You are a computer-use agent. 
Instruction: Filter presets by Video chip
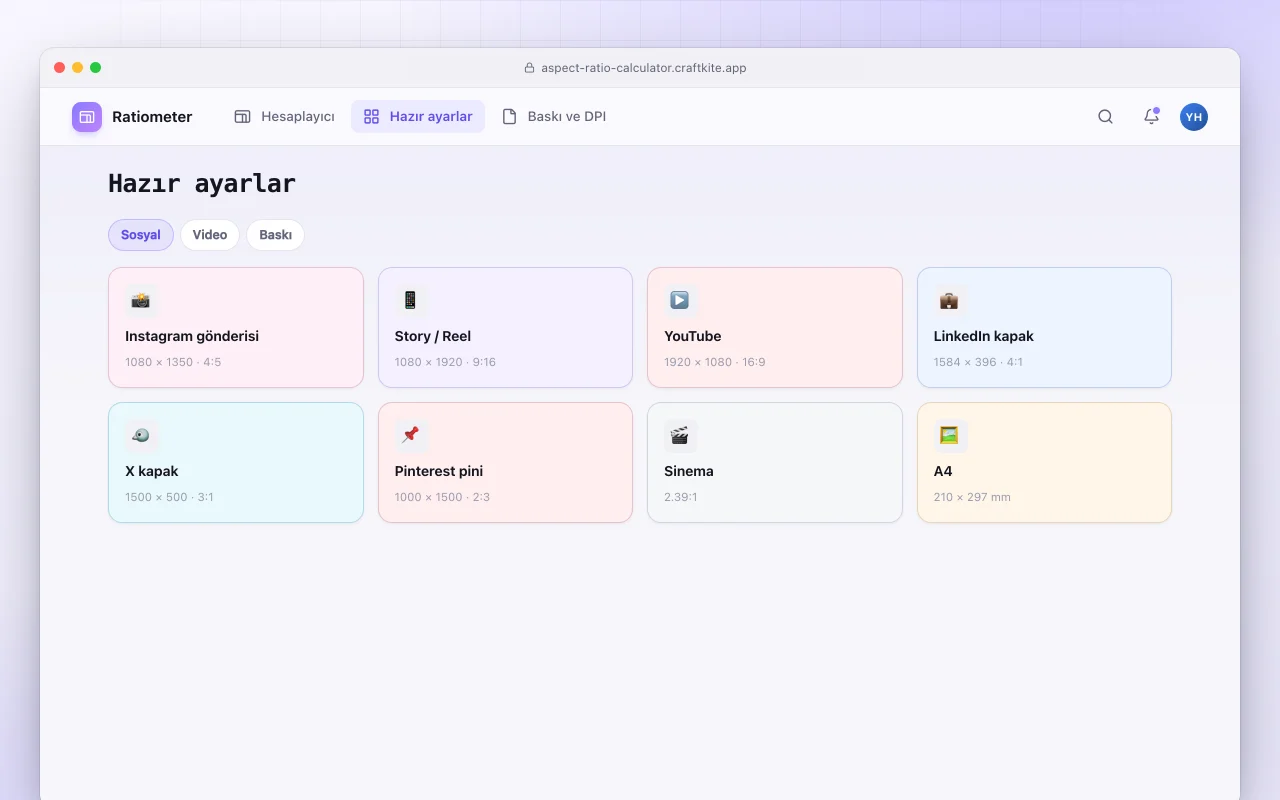(x=210, y=235)
